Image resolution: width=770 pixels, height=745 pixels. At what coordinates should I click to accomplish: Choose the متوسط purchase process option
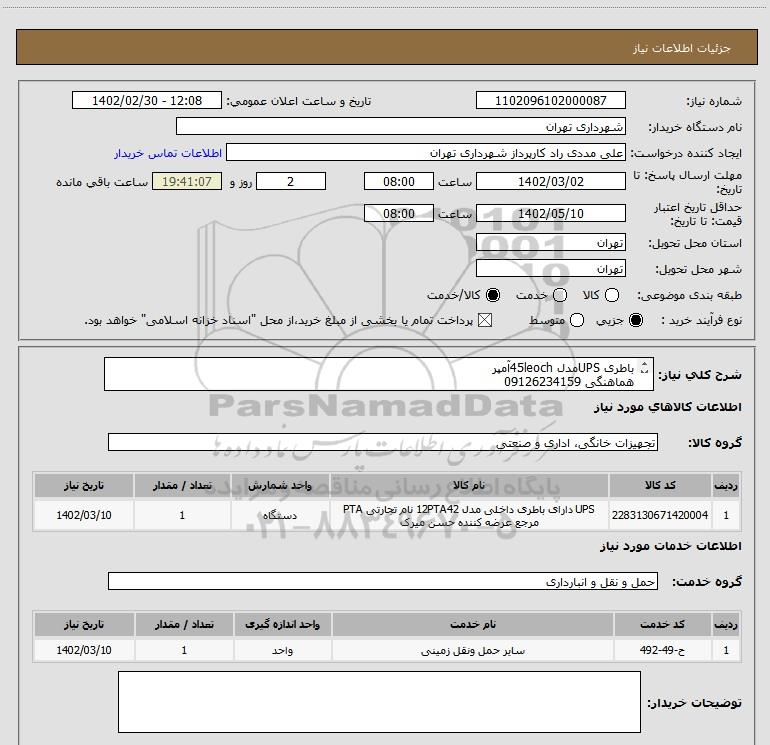point(577,320)
